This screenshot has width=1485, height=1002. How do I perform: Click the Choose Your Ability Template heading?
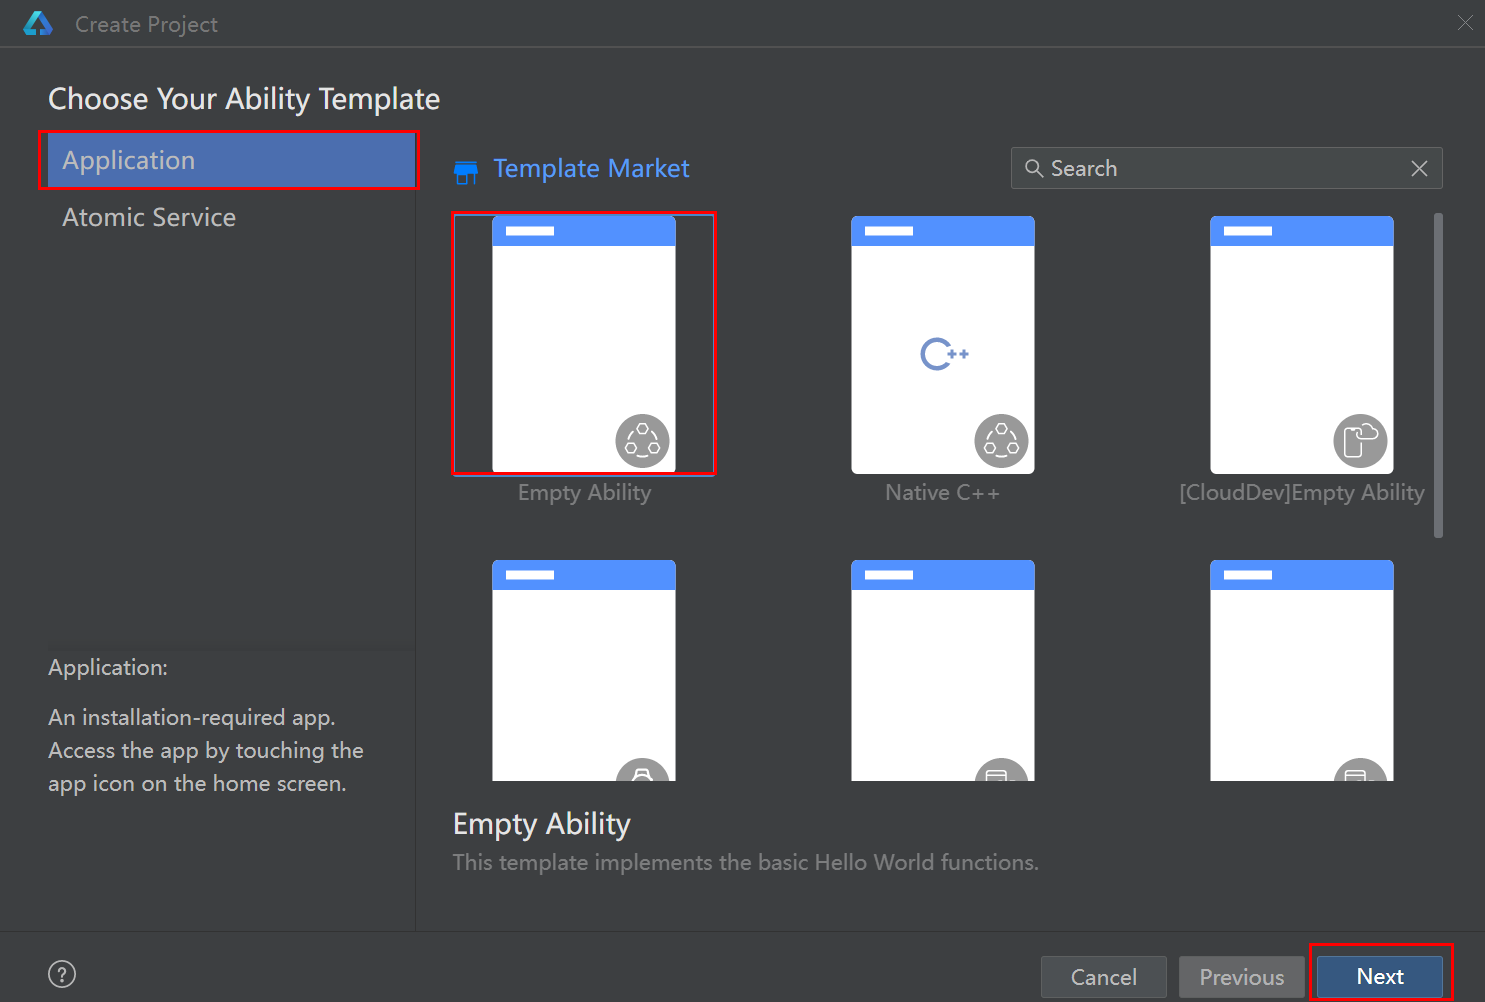click(244, 99)
